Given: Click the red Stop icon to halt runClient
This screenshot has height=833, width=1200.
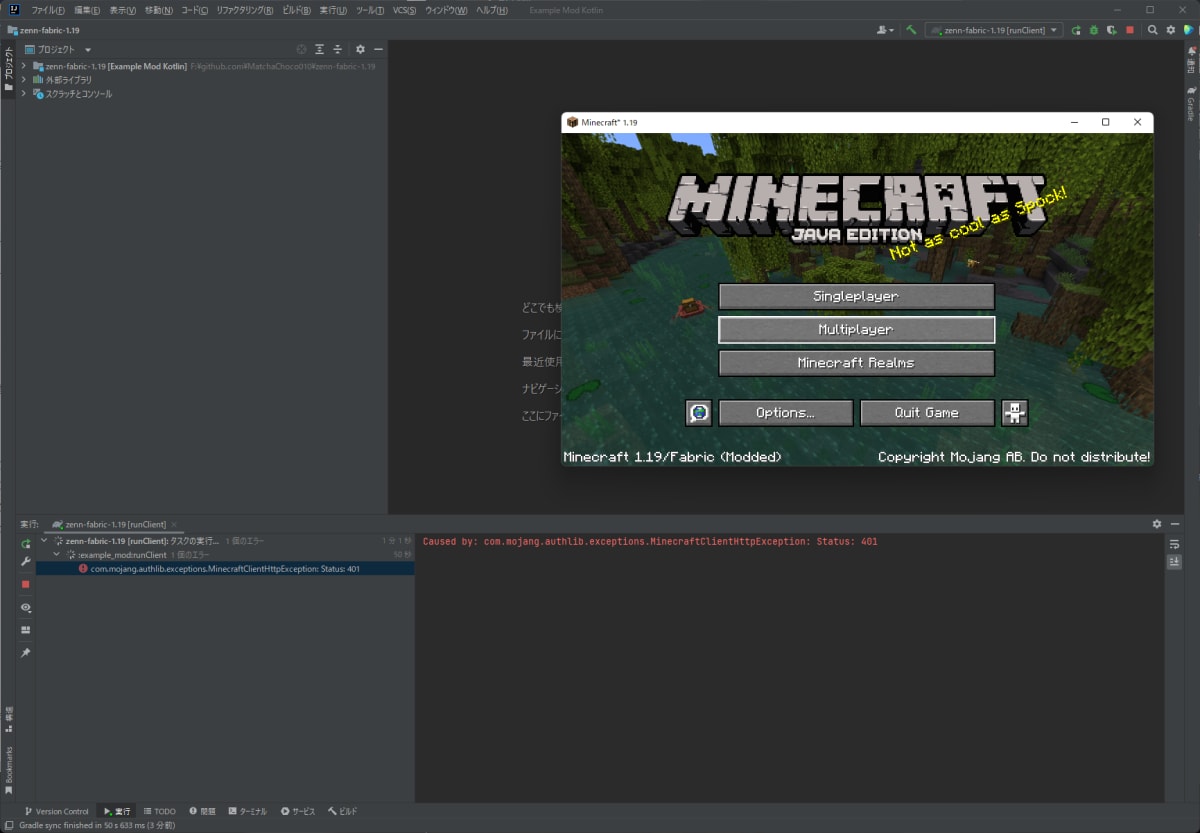Looking at the screenshot, I should click(x=1128, y=30).
